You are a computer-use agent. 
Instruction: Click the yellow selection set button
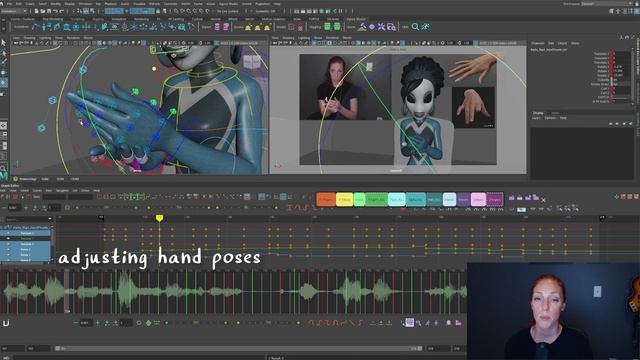[344, 199]
